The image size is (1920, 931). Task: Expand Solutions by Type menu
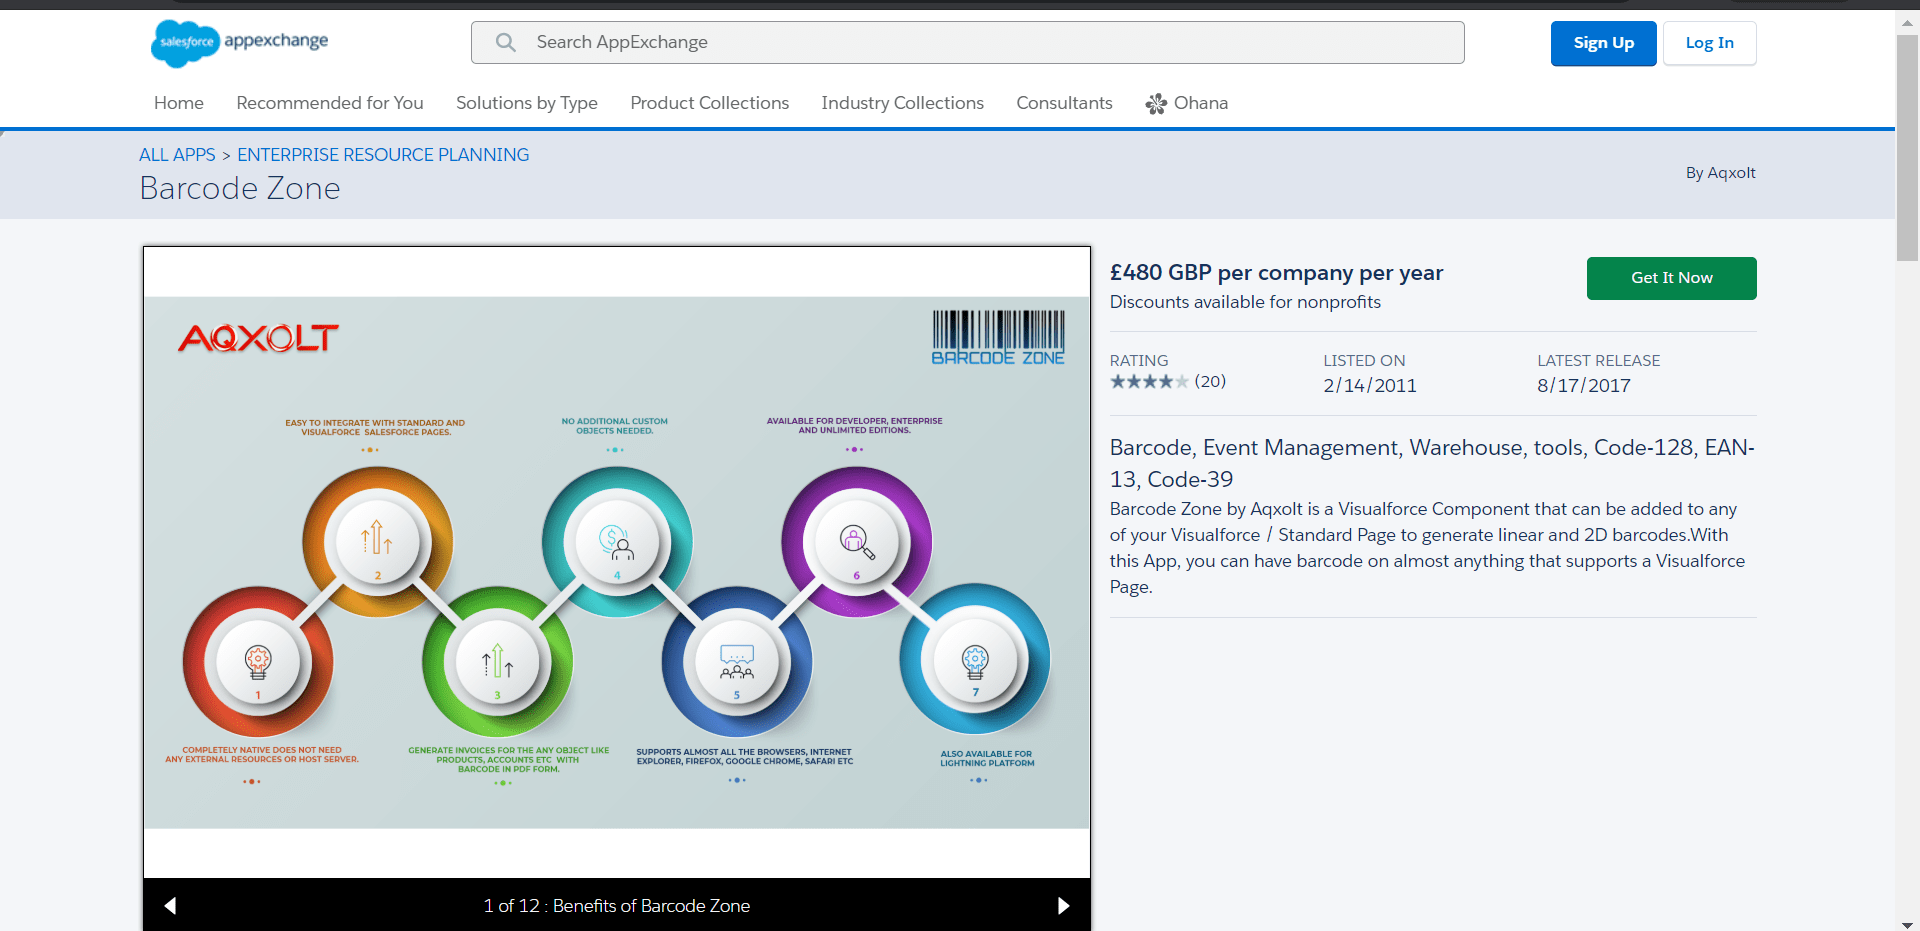point(527,103)
